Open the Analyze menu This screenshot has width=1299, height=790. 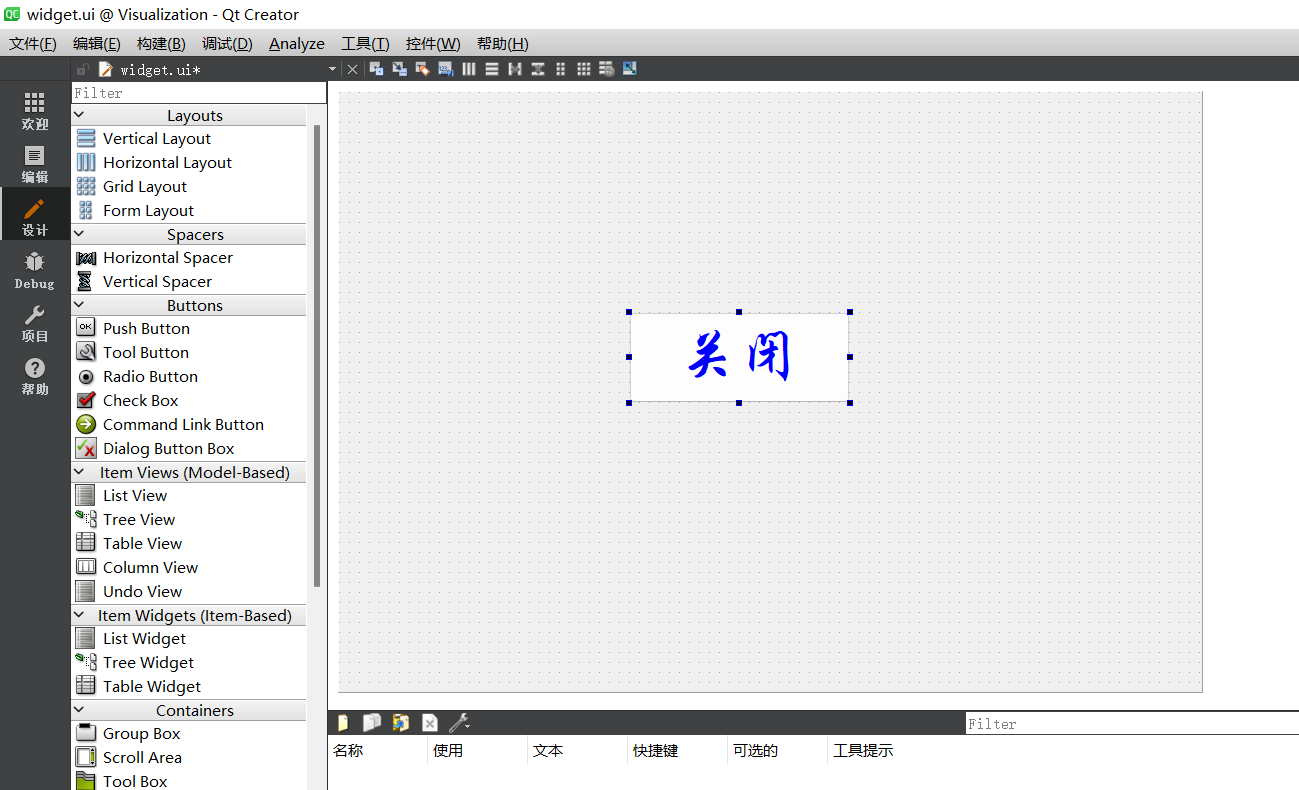tap(297, 44)
